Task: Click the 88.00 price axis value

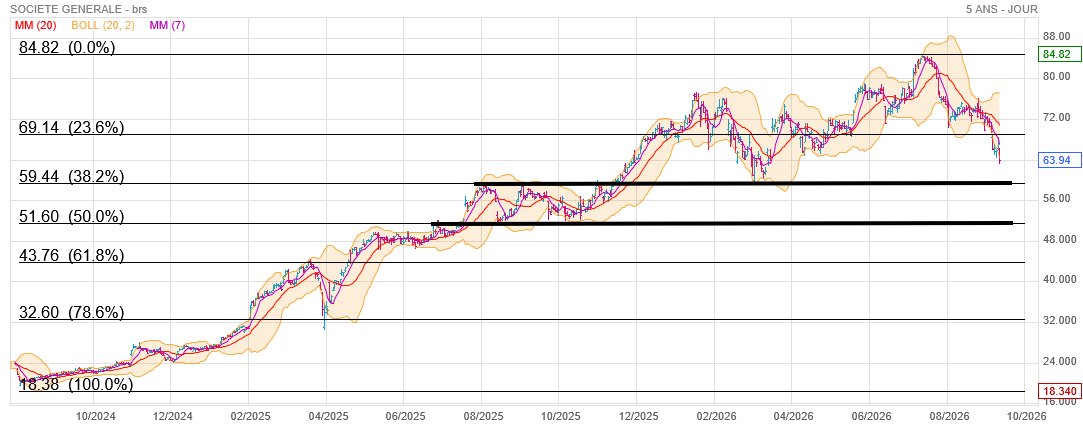Action: 1057,36
